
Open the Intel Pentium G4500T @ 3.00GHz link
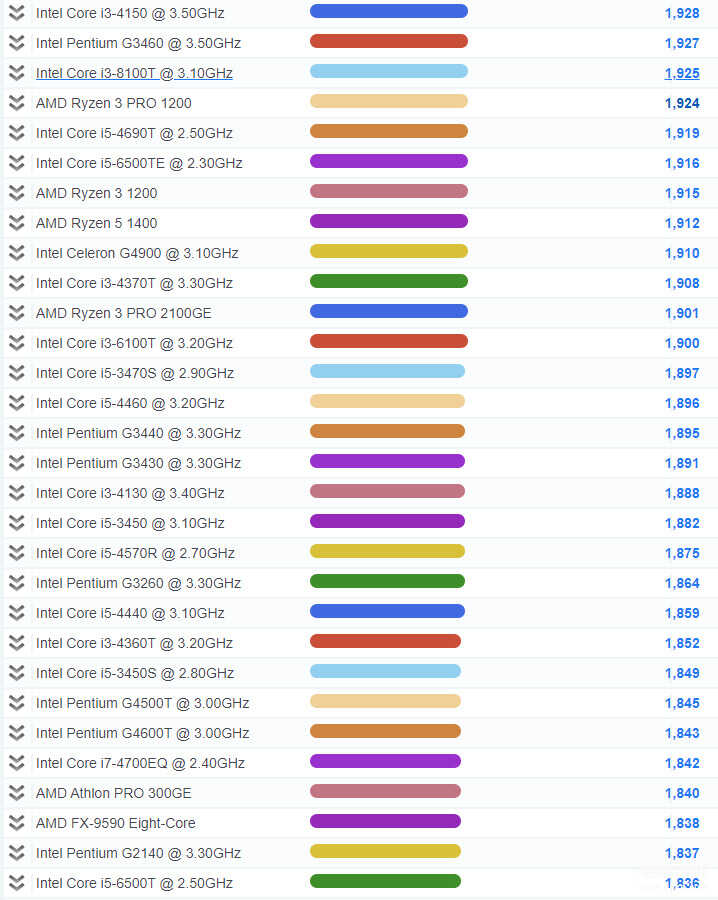coord(142,703)
